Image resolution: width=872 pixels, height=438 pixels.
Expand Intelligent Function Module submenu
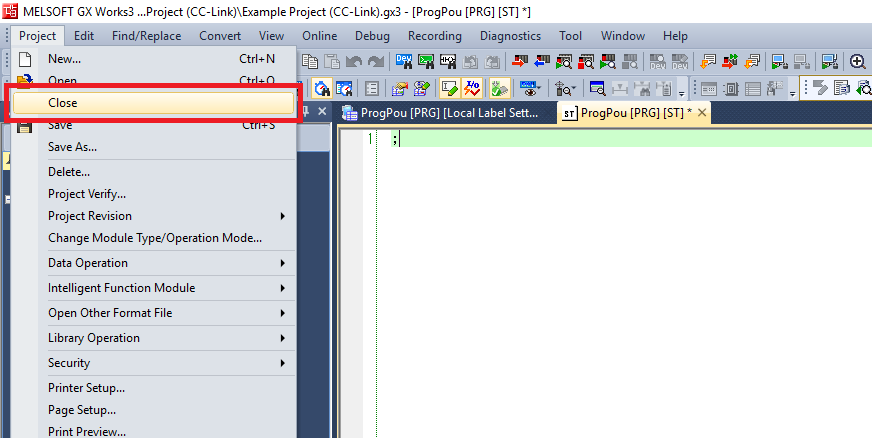[x=165, y=288]
